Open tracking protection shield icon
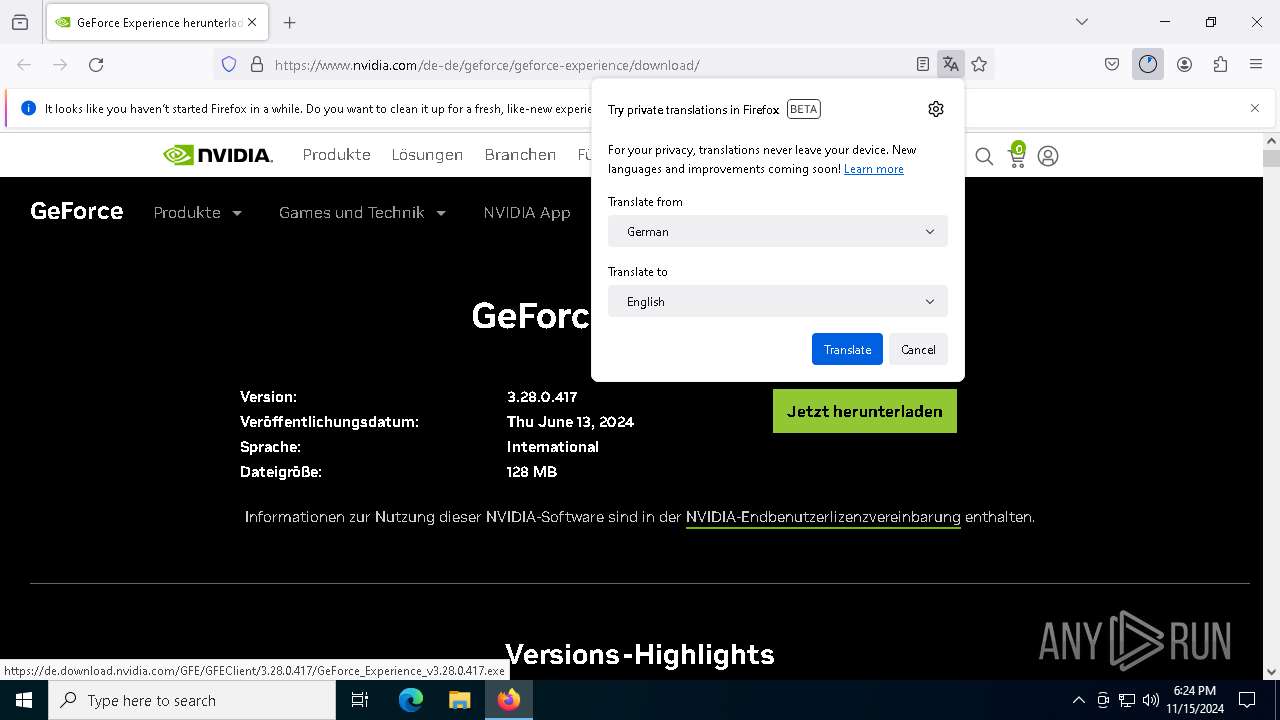This screenshot has height=720, width=1280. click(229, 65)
